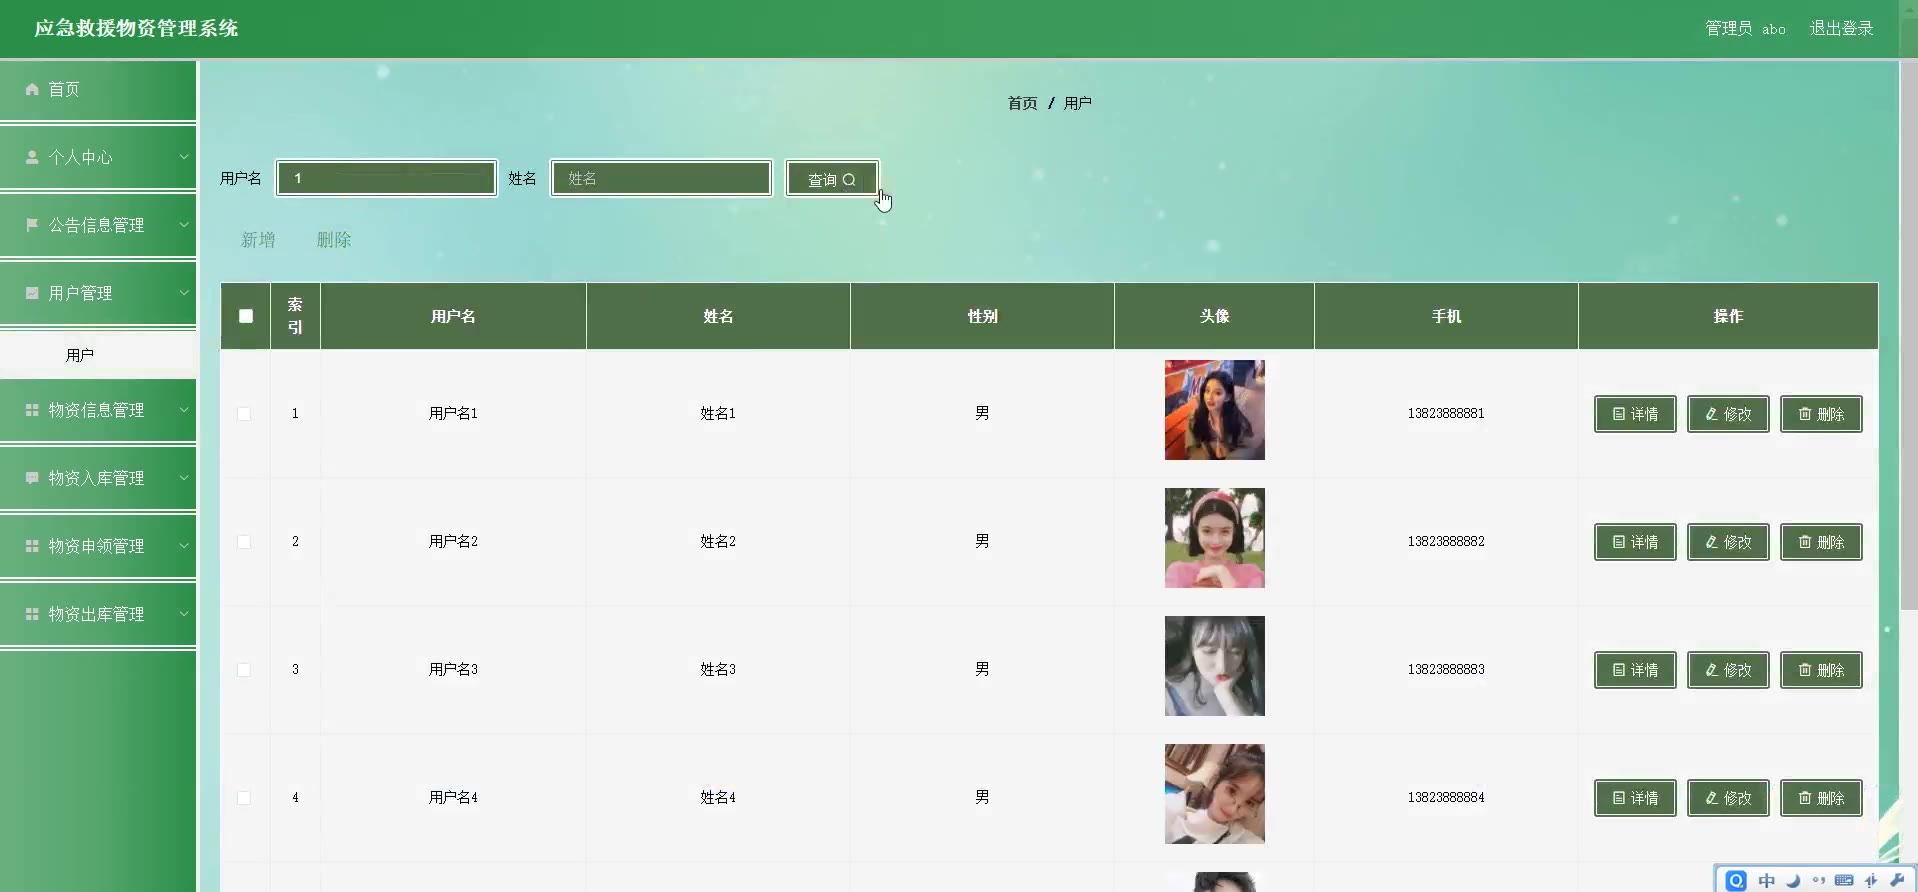
Task: Expand the 个人中心 chevron
Action: 184,157
